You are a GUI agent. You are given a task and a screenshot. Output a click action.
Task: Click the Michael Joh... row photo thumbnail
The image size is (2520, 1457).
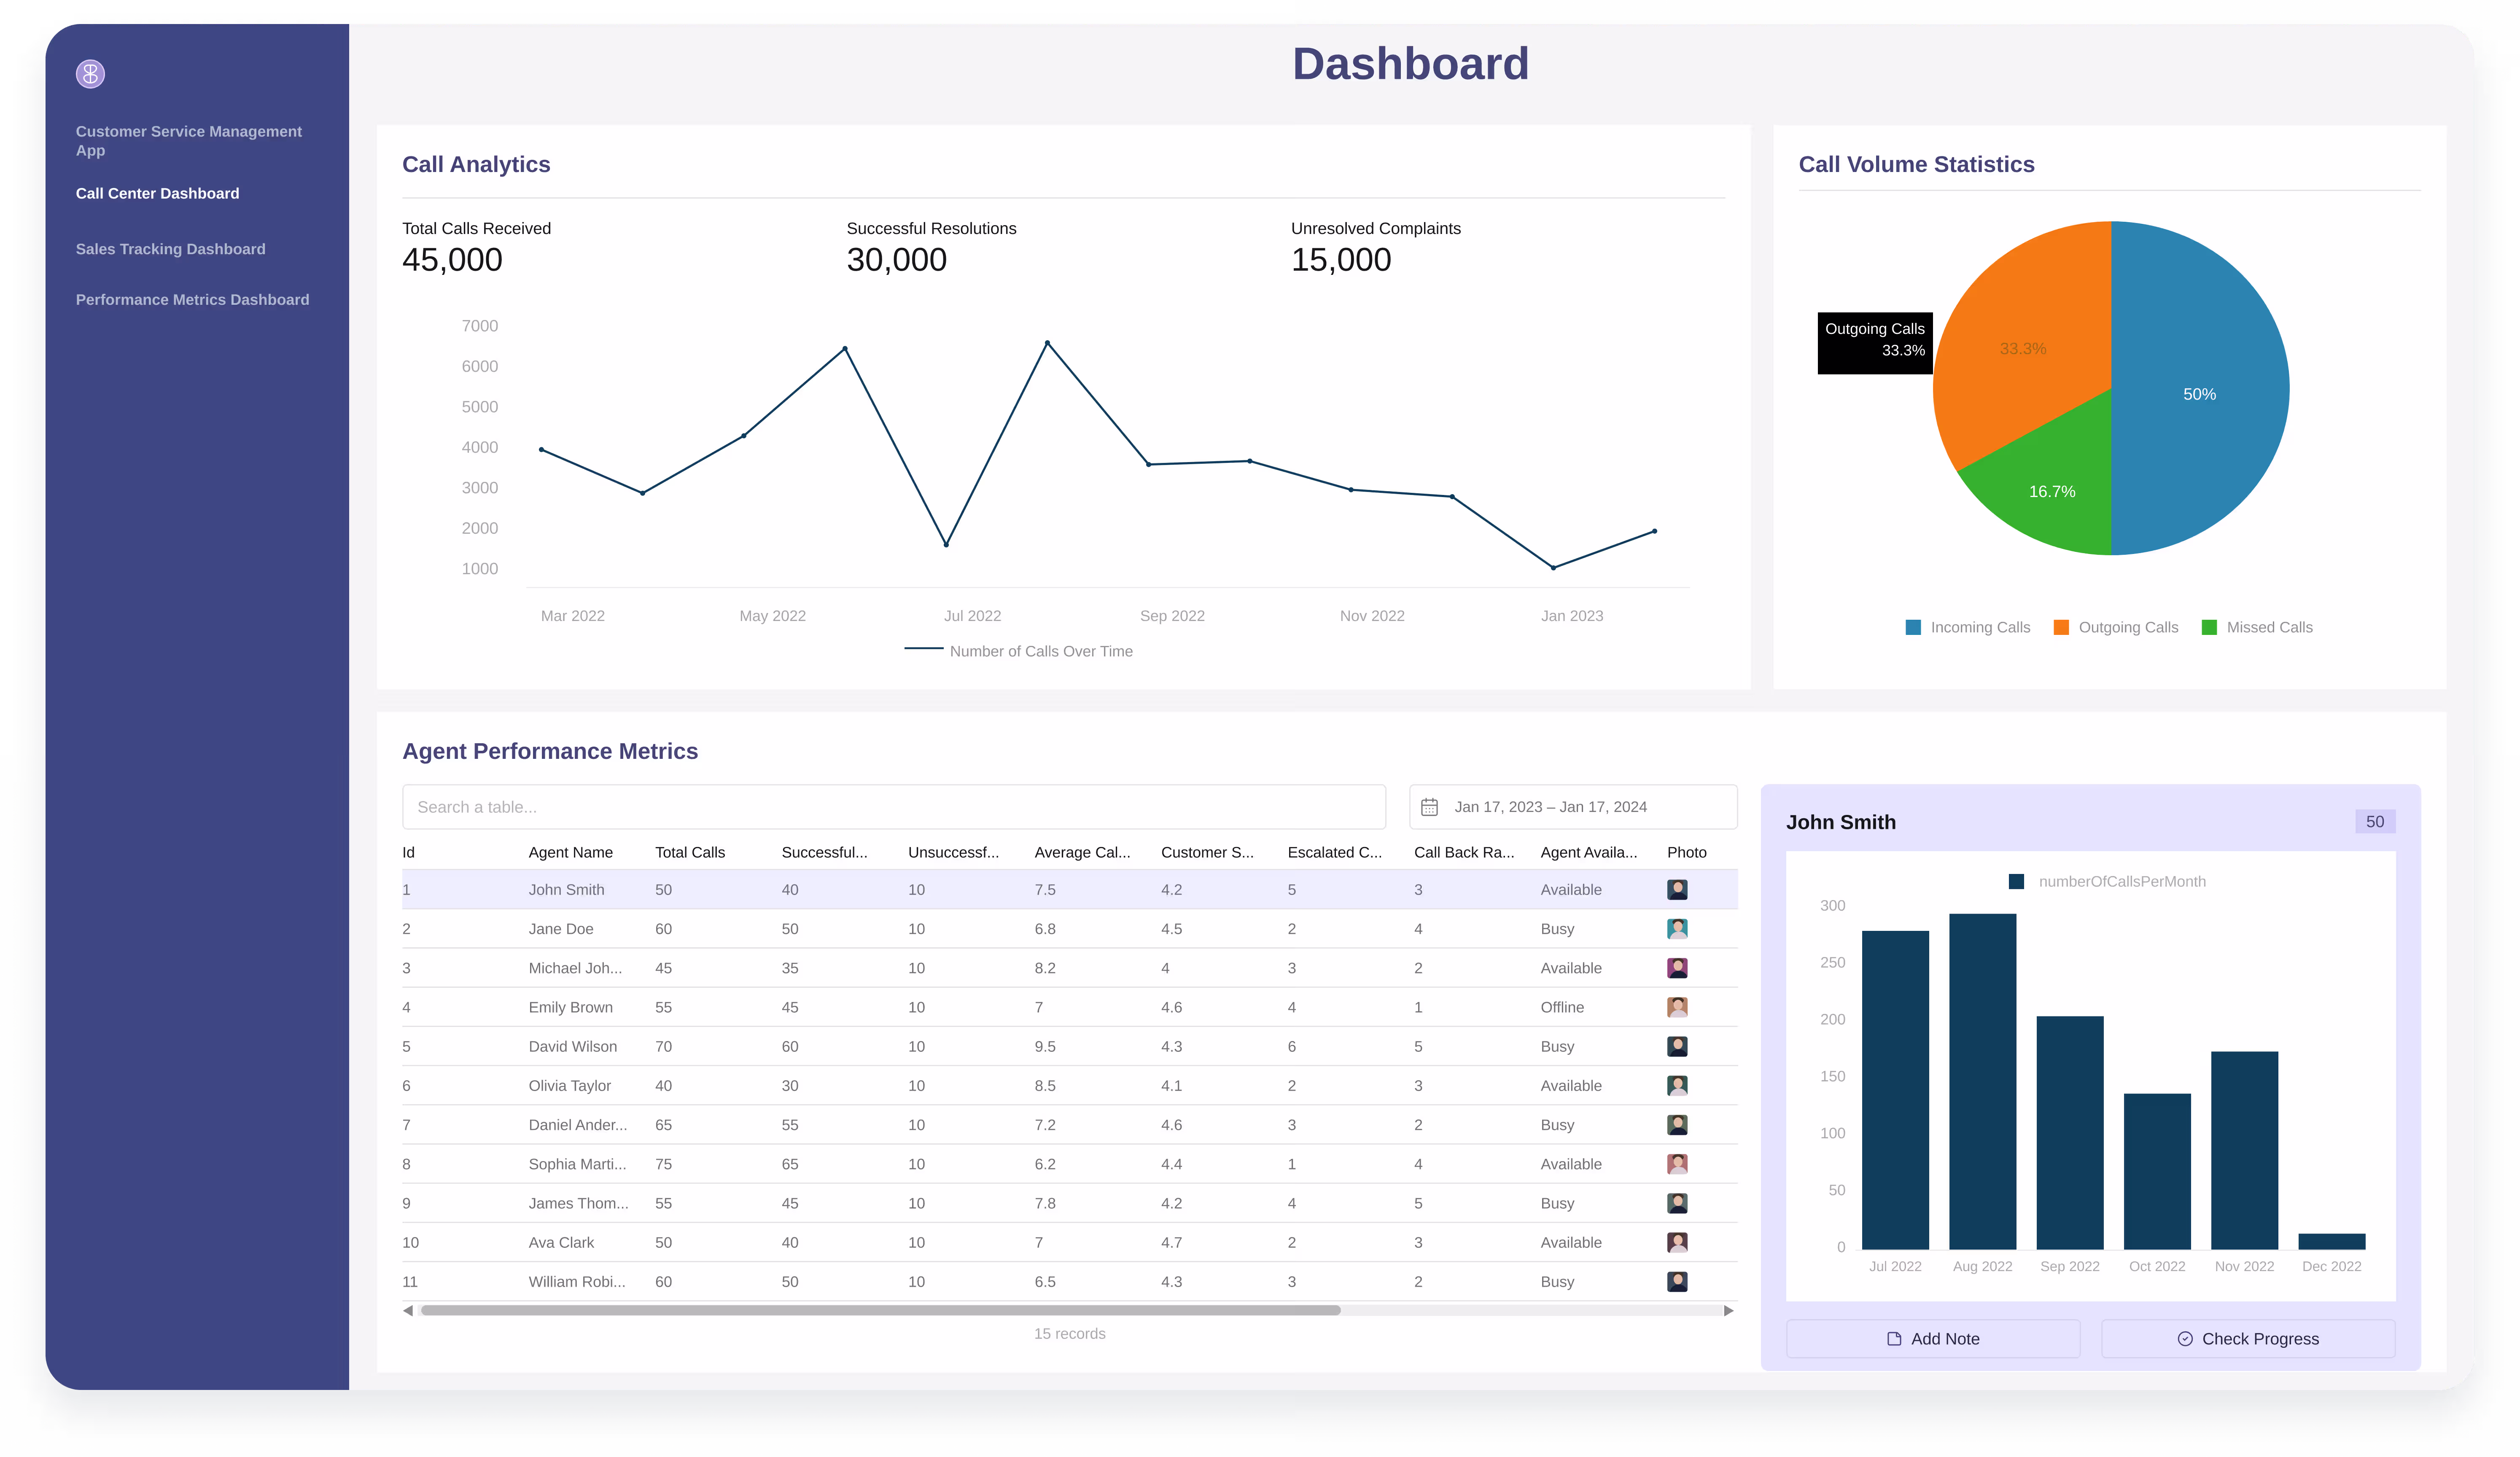(1677, 968)
